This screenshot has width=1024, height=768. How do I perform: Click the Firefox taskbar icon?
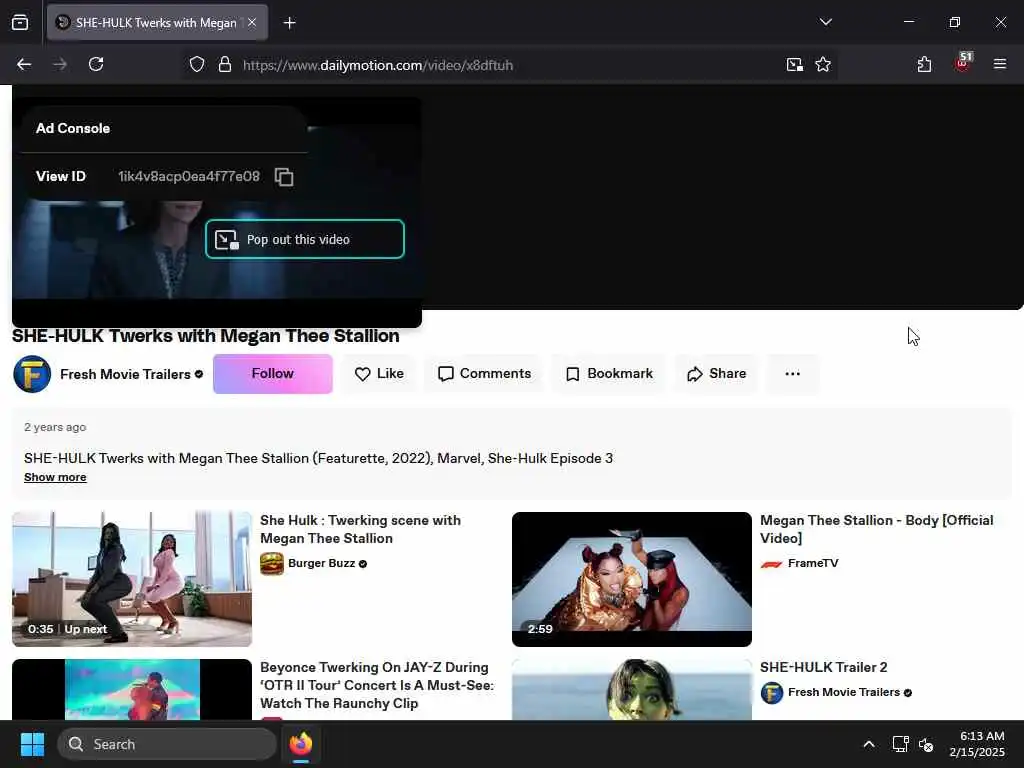click(x=301, y=744)
